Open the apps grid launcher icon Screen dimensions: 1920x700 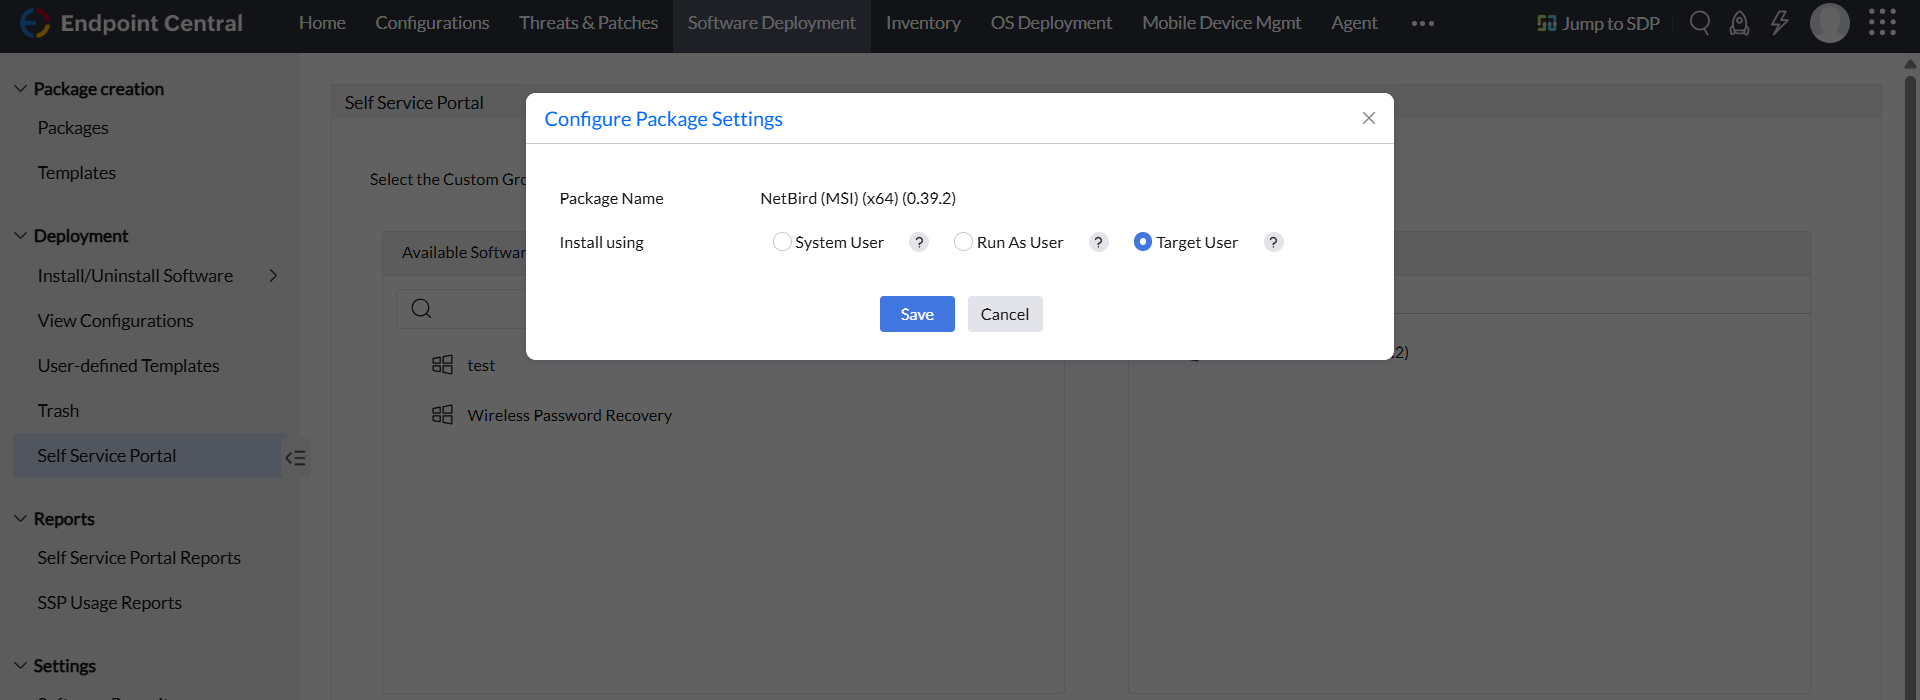pyautogui.click(x=1882, y=23)
